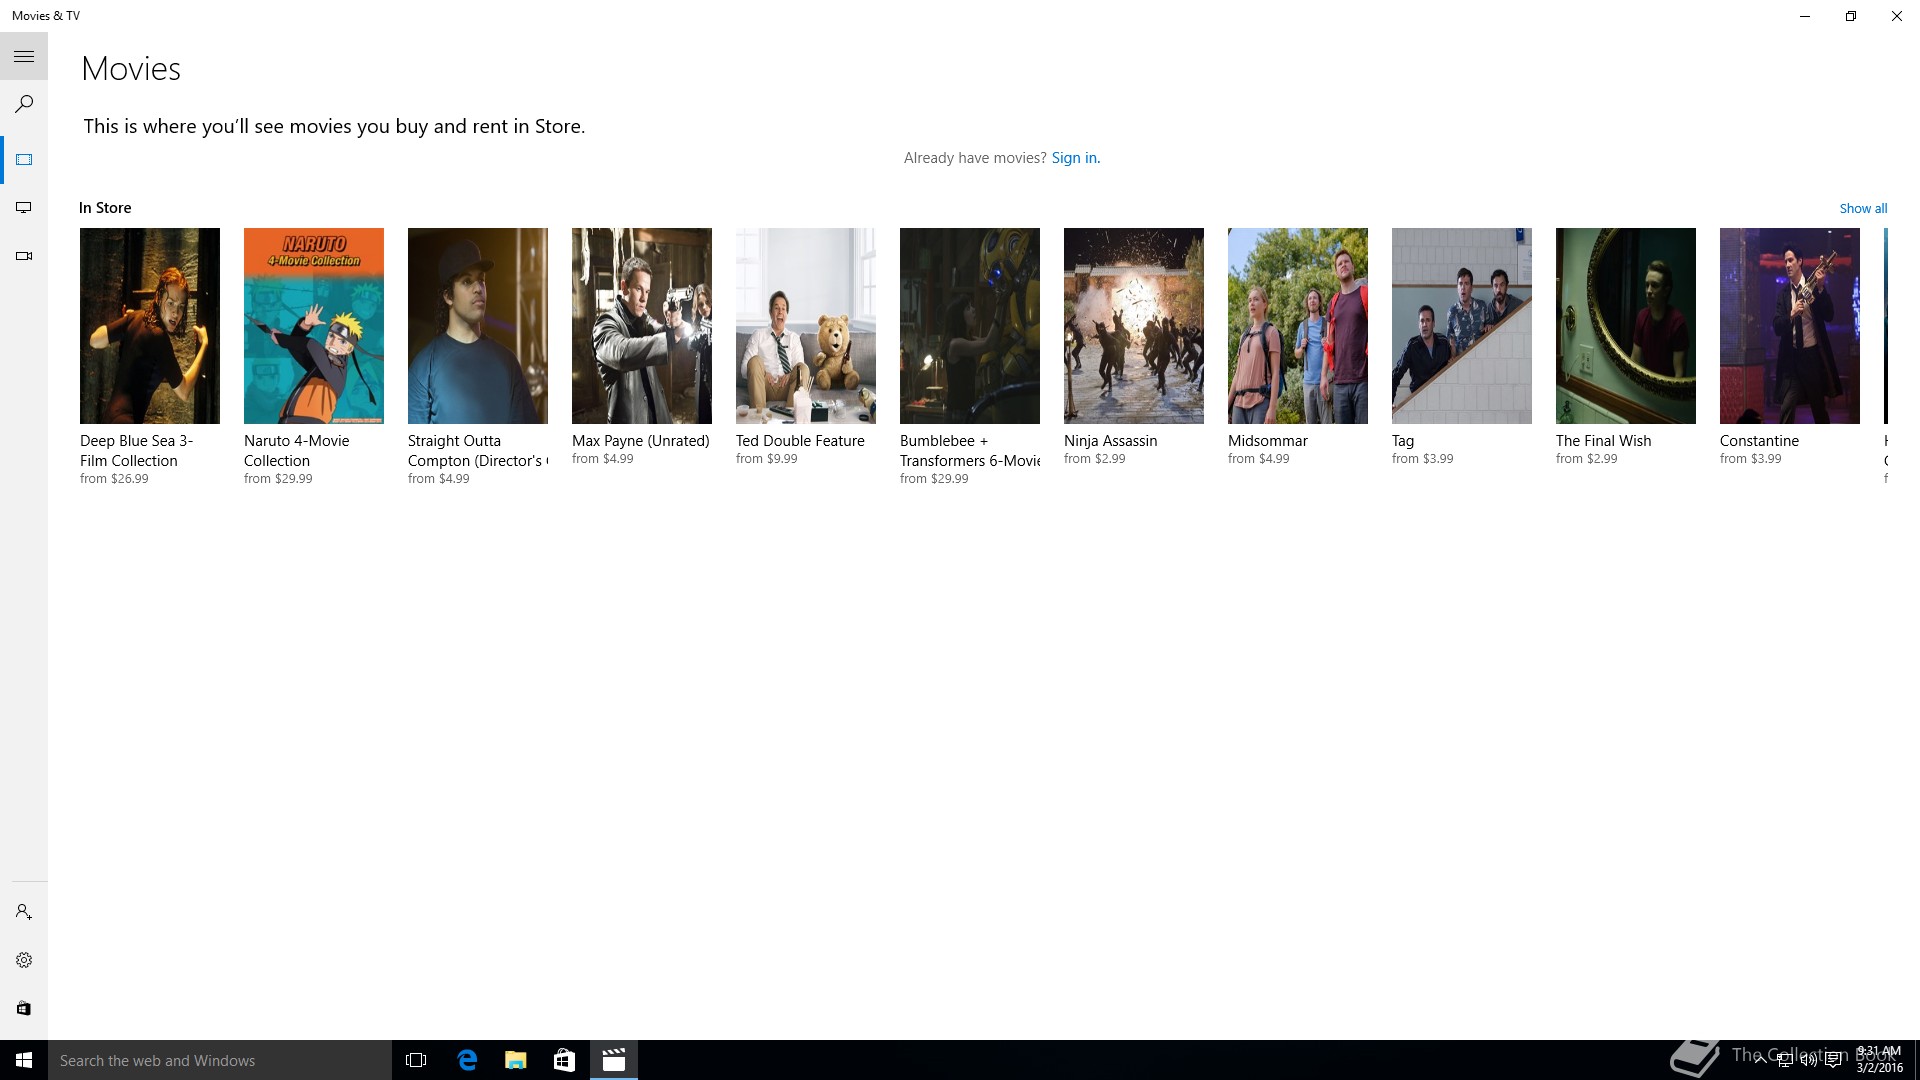
Task: Click the volume speaker tray icon
Action: (1809, 1060)
